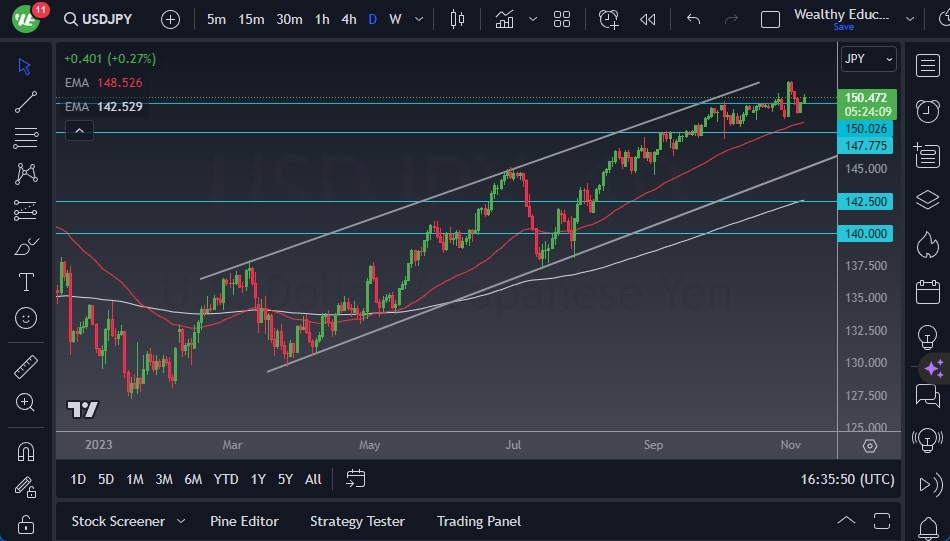Image resolution: width=950 pixels, height=541 pixels.
Task: Toggle lock all drawing tools
Action: tap(26, 524)
